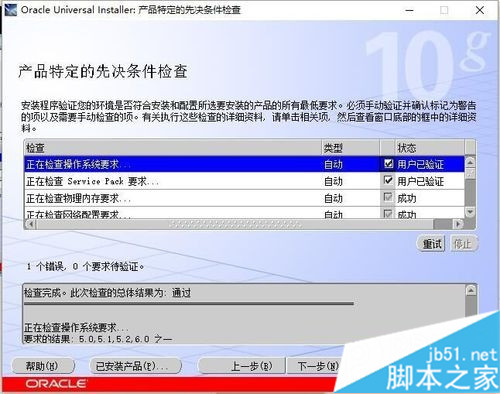The height and width of the screenshot is (394, 500).
Task: Click 重试 (Retry) button
Action: coord(431,244)
